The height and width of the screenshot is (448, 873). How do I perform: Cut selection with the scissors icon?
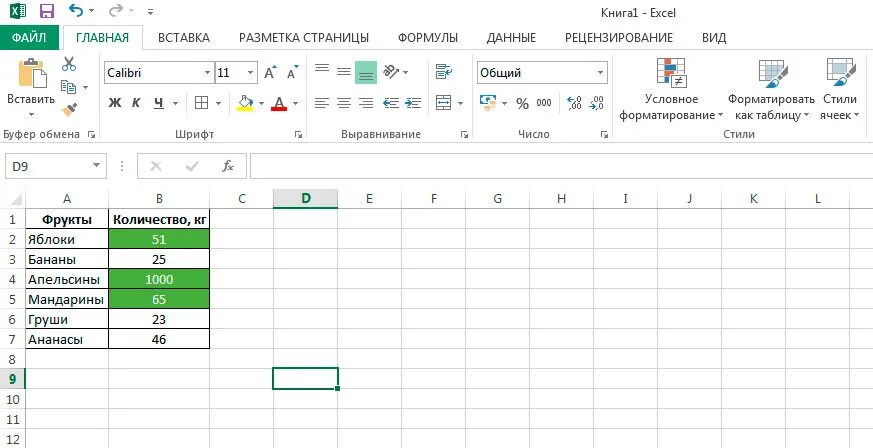click(x=69, y=63)
